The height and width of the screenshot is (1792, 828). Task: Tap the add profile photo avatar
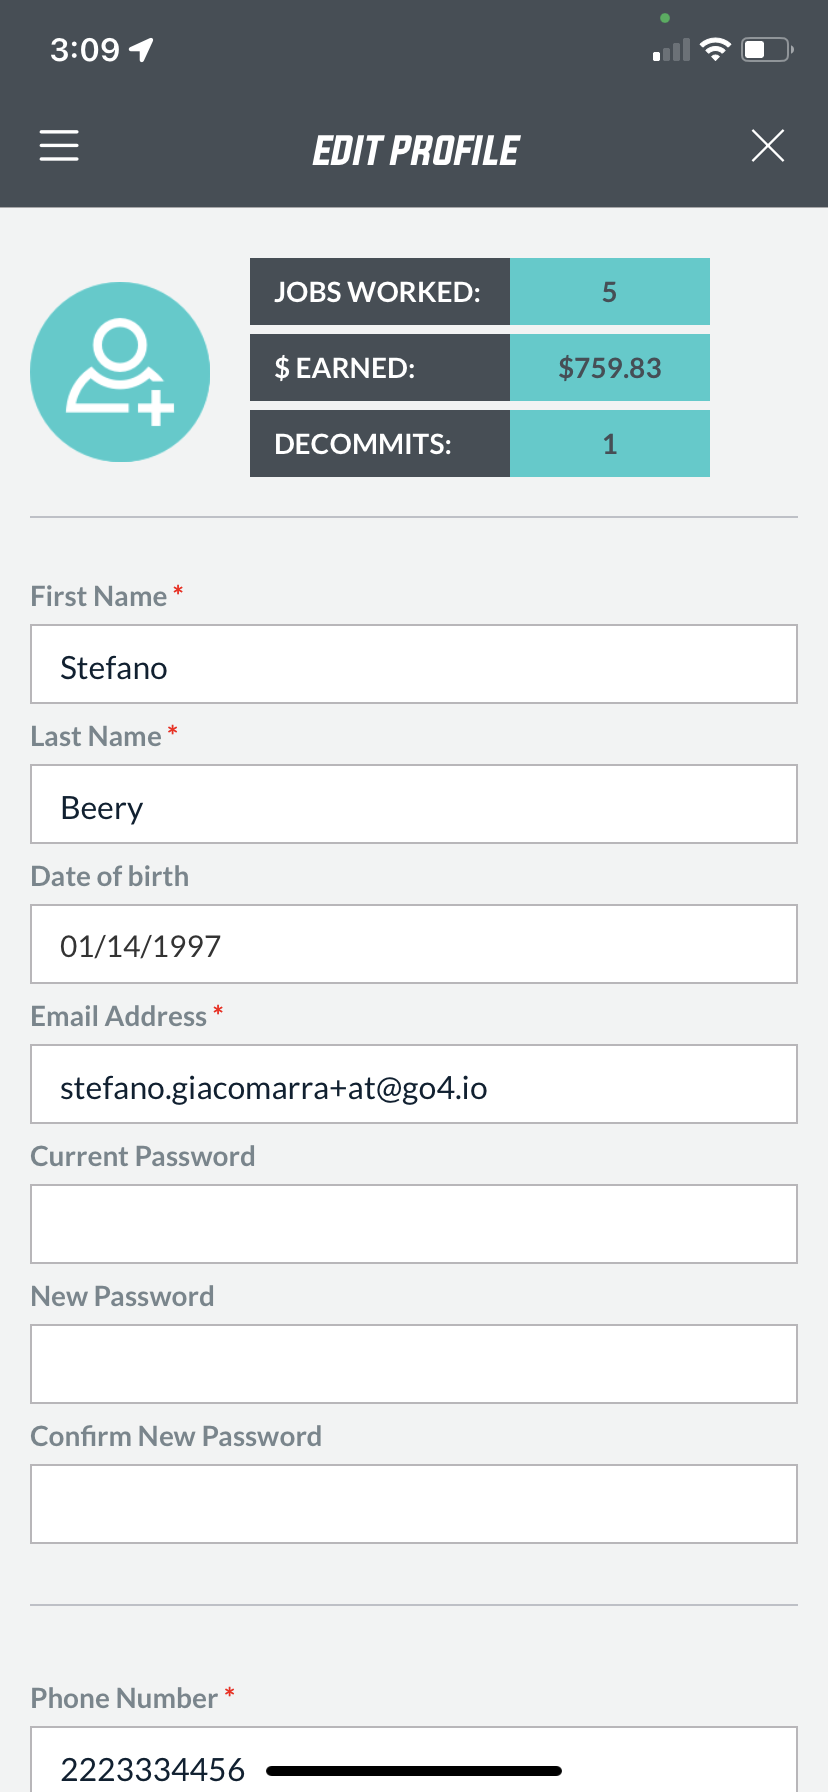click(120, 372)
